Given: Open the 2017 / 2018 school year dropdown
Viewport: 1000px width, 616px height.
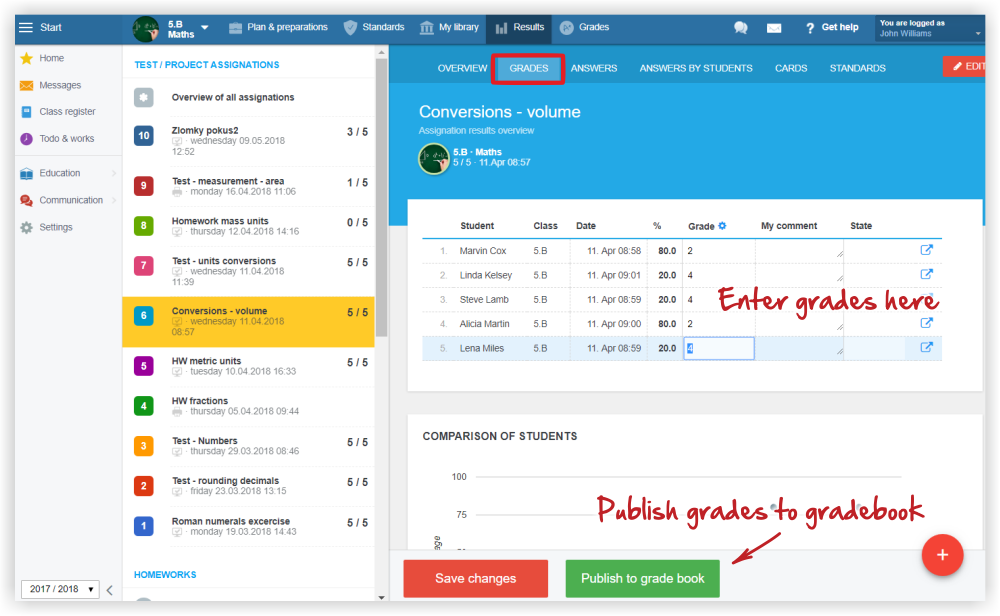Looking at the screenshot, I should (59, 589).
